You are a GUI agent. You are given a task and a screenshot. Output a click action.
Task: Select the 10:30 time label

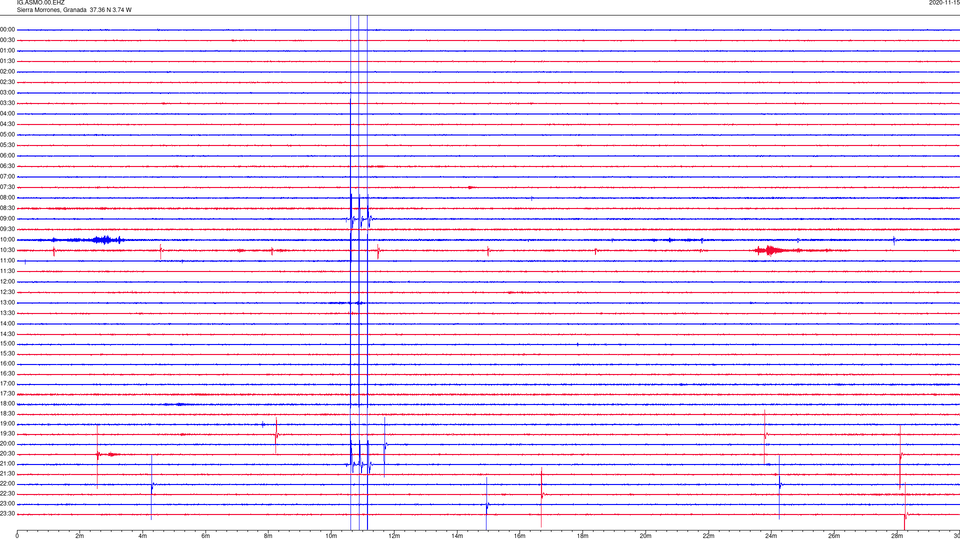click(x=7, y=250)
